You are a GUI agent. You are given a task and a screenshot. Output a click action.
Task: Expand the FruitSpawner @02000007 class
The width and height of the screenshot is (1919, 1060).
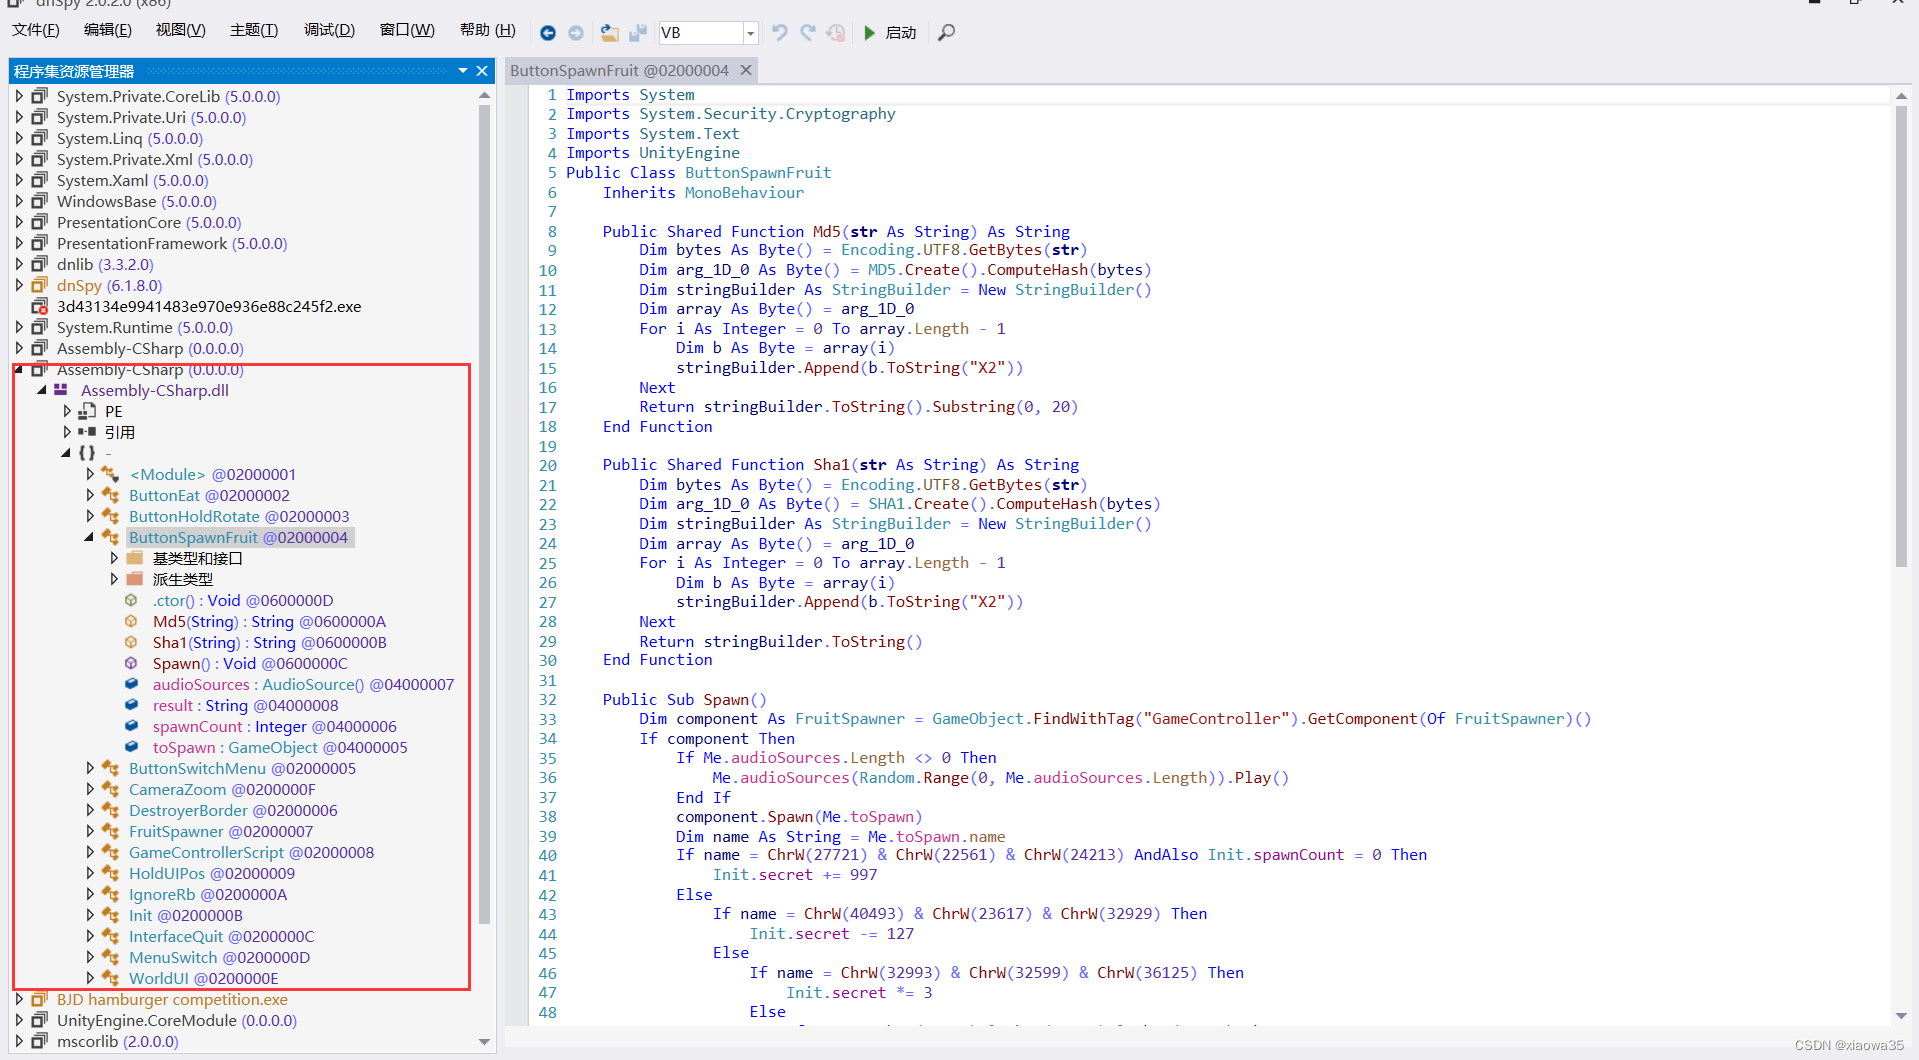click(90, 831)
